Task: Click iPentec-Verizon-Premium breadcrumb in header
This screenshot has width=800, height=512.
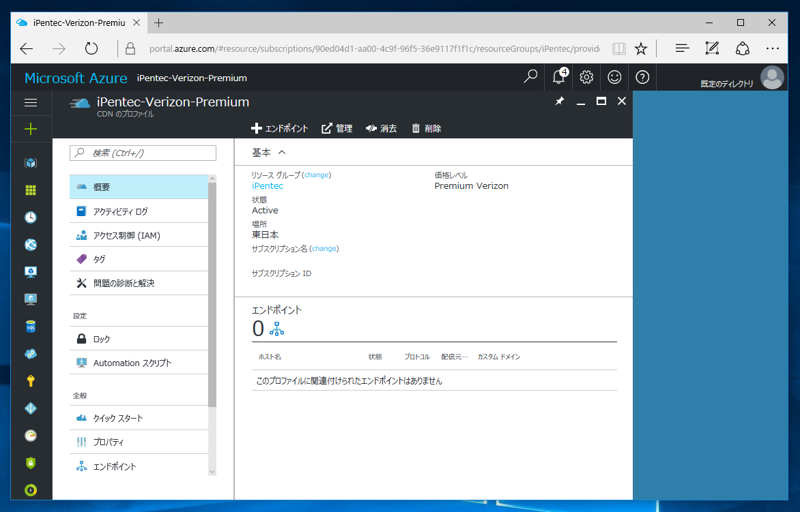Action: [192, 78]
